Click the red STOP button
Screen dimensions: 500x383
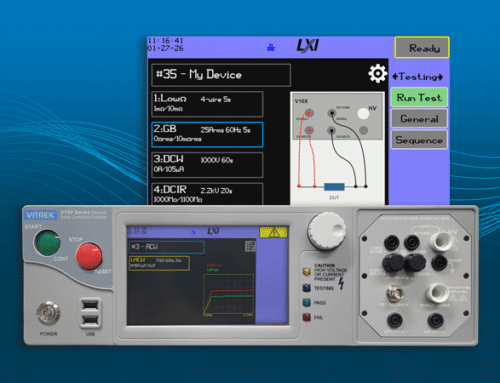click(89, 256)
